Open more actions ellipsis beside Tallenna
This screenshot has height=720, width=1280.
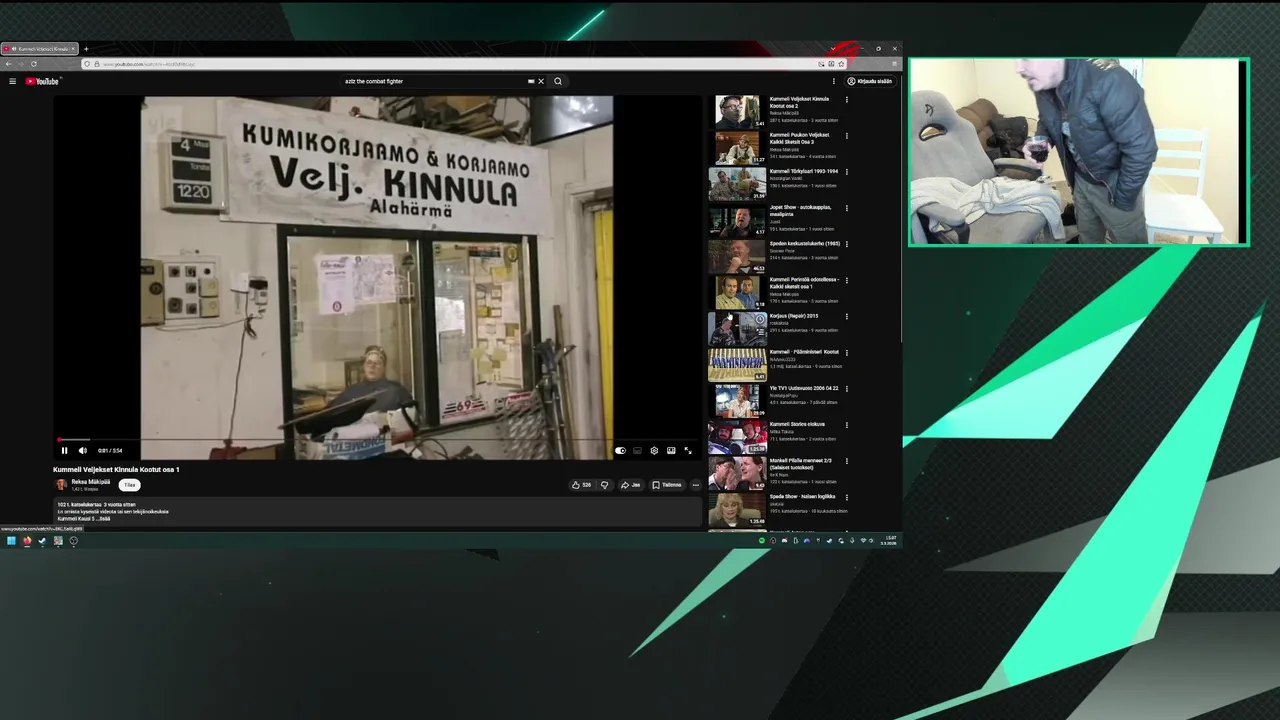click(696, 485)
